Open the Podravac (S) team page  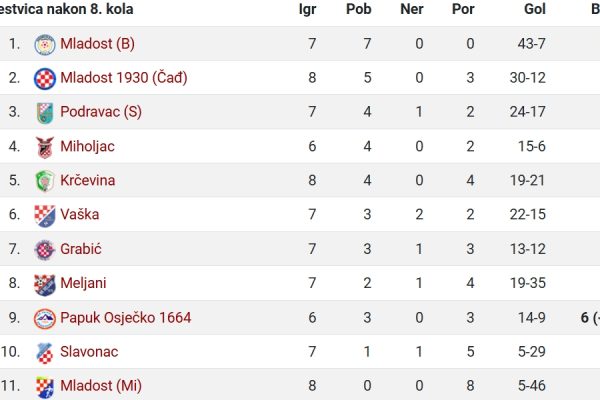coord(101,112)
